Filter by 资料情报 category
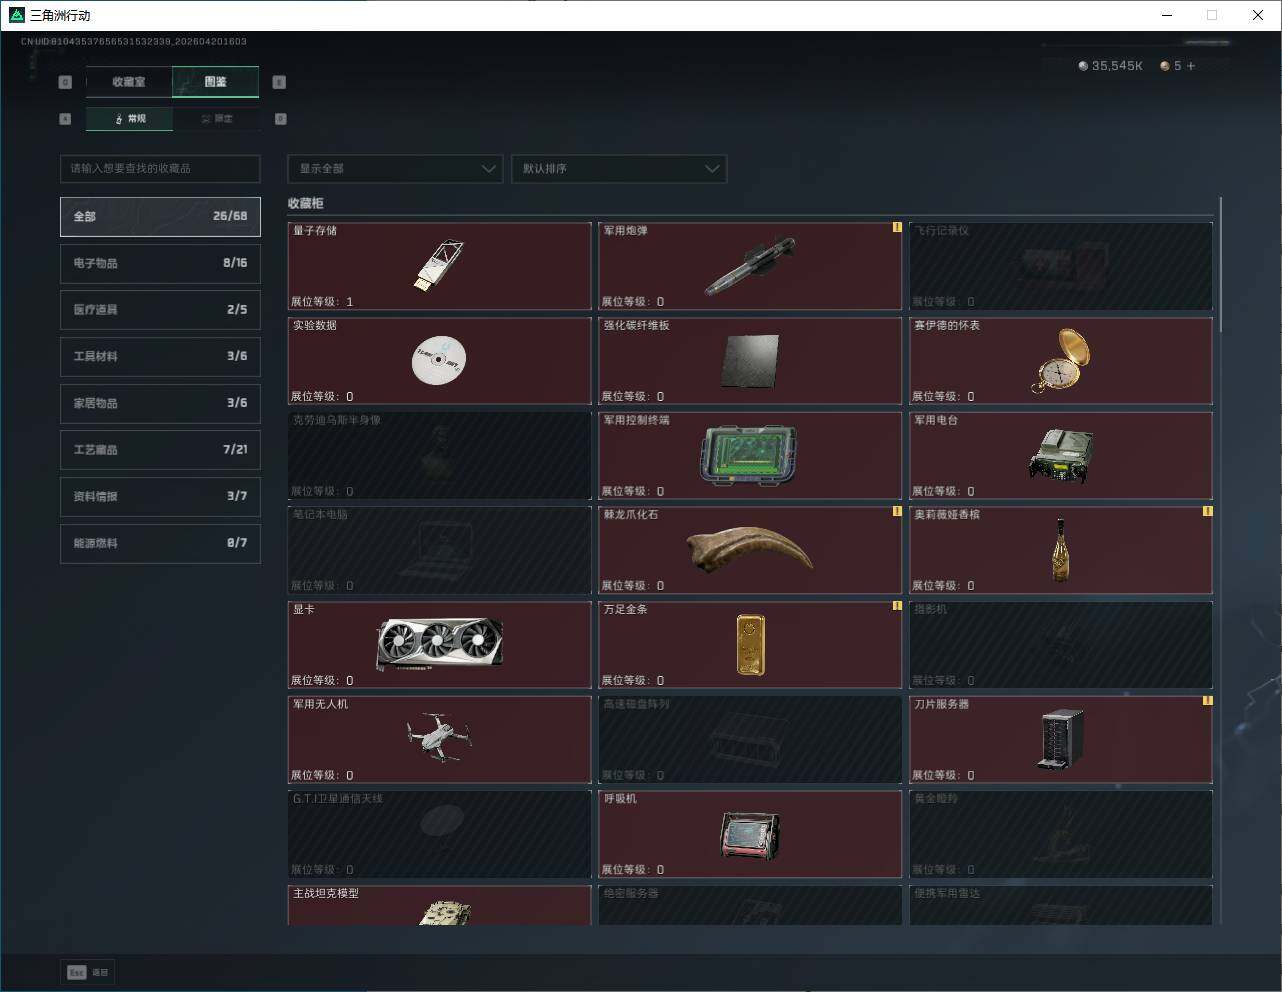Viewport: 1282px width, 992px height. tap(160, 496)
